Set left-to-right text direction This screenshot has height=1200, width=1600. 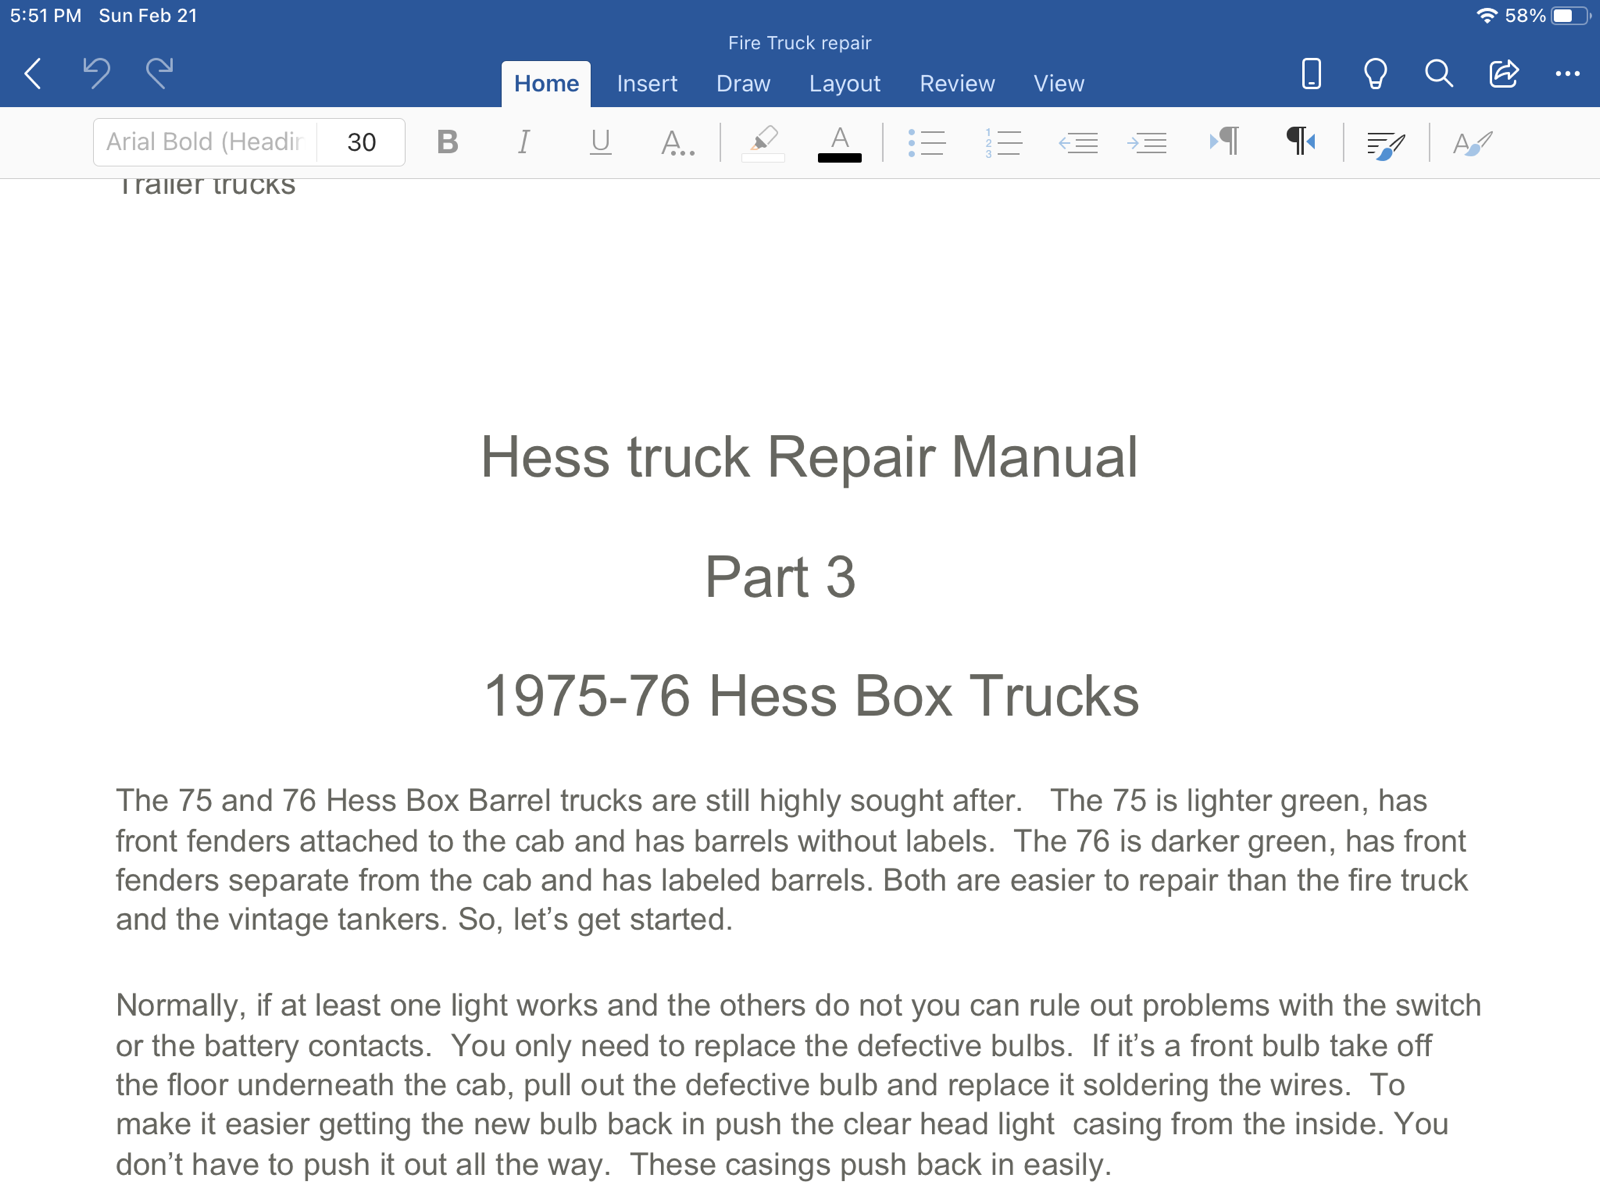1224,142
